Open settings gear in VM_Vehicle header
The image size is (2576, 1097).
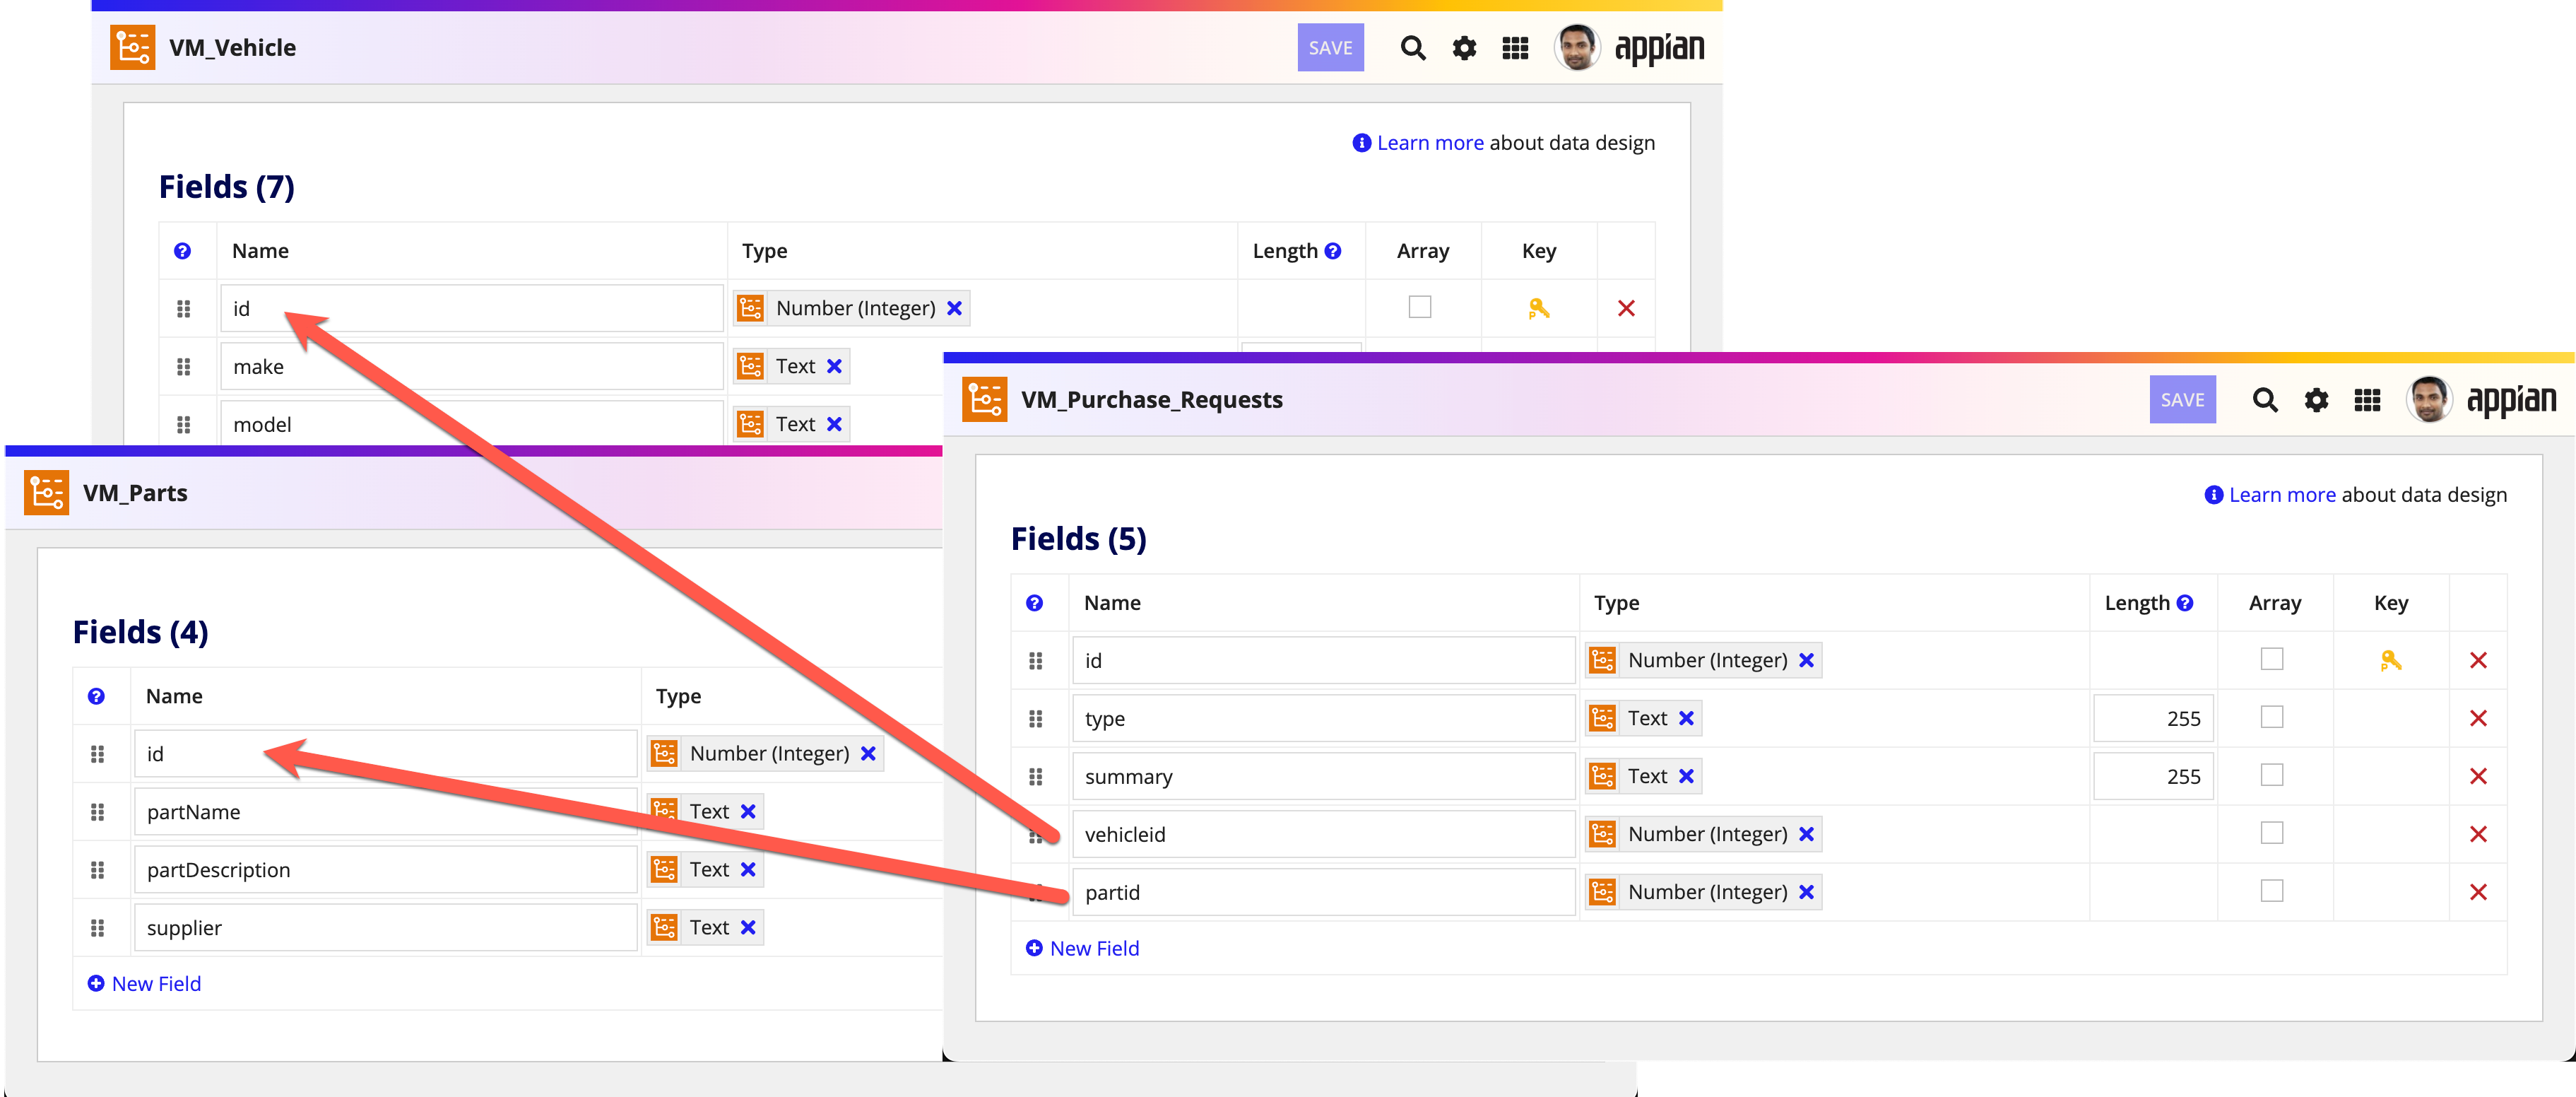(1464, 48)
